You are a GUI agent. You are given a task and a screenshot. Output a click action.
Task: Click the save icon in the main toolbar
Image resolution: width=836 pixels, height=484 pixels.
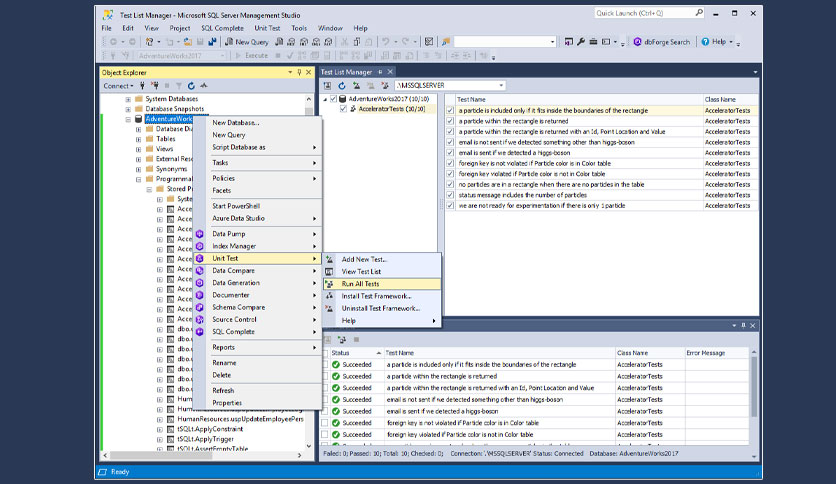click(200, 42)
